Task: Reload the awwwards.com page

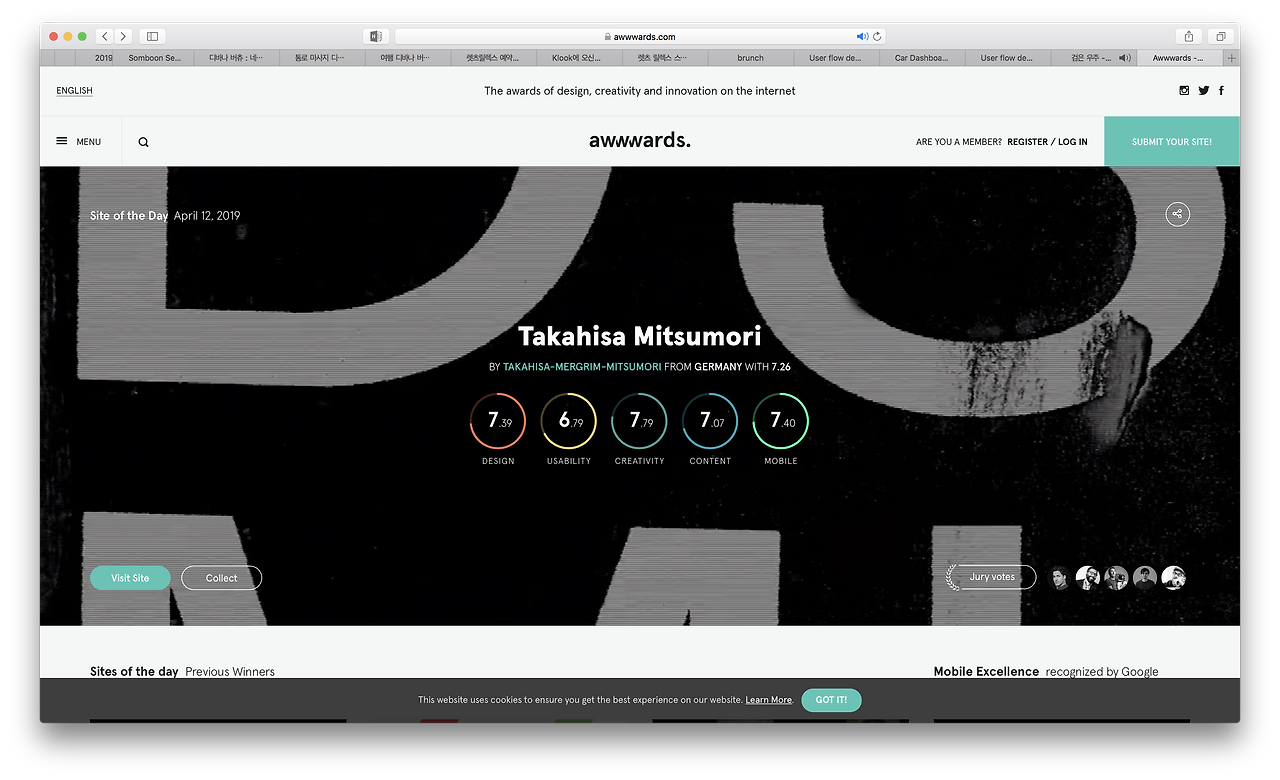Action: coord(877,37)
